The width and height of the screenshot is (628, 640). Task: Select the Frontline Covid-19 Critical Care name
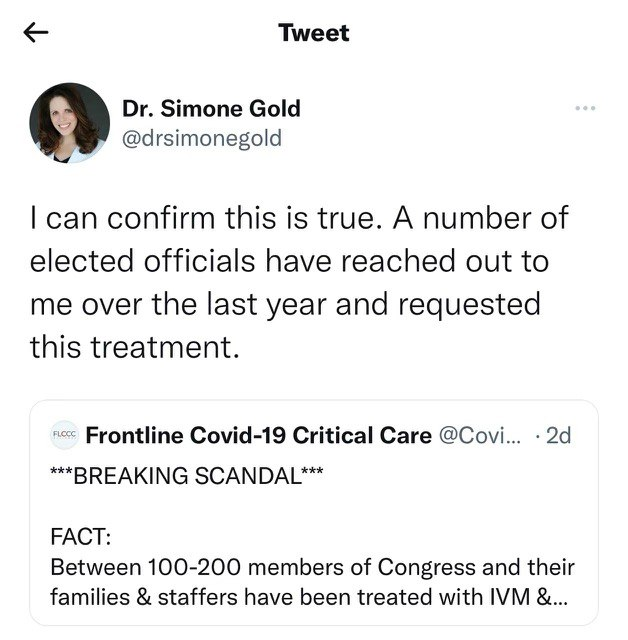[259, 436]
